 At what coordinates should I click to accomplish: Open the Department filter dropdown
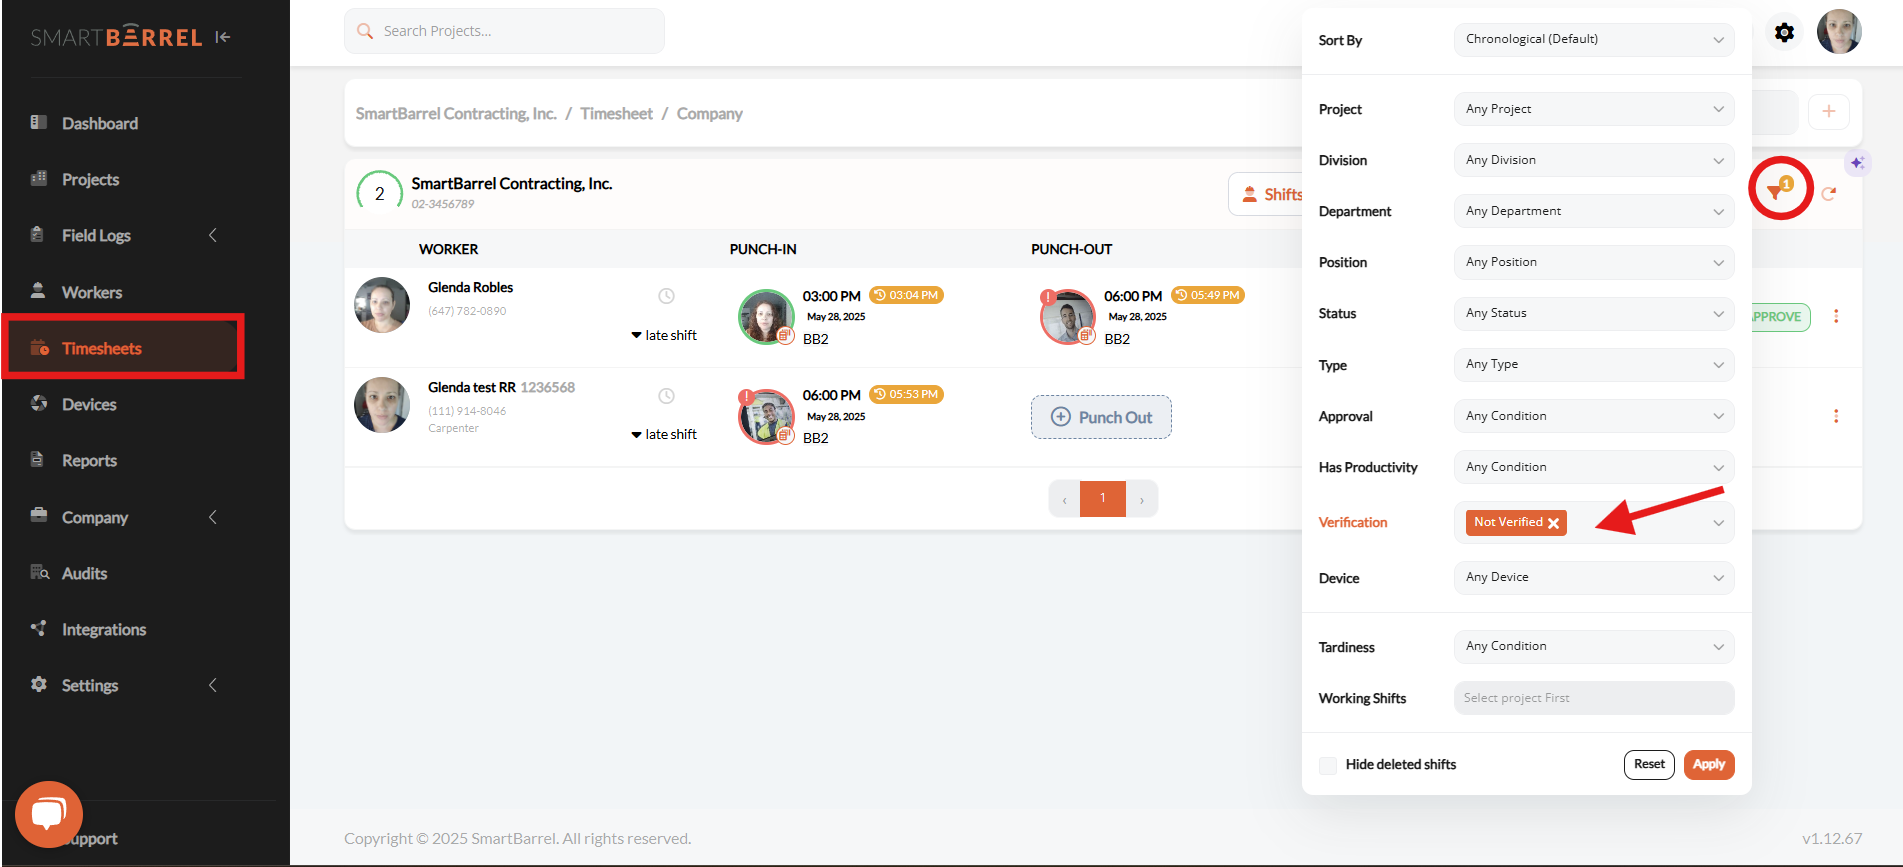(x=1594, y=211)
